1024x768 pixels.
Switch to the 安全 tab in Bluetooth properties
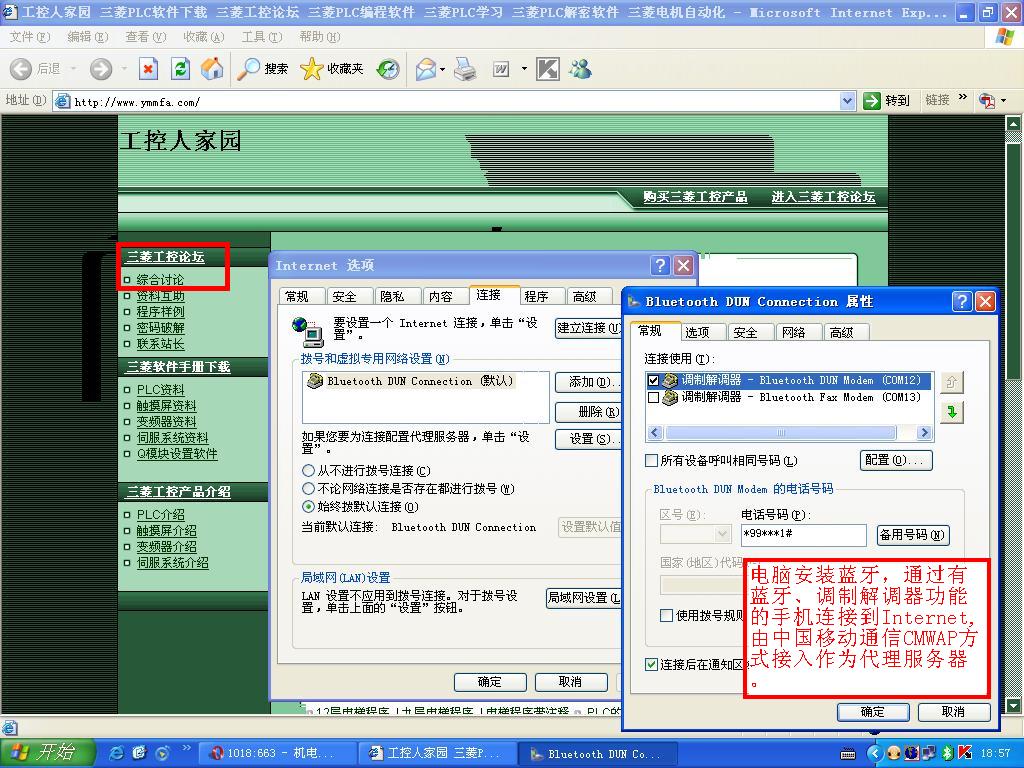(745, 332)
